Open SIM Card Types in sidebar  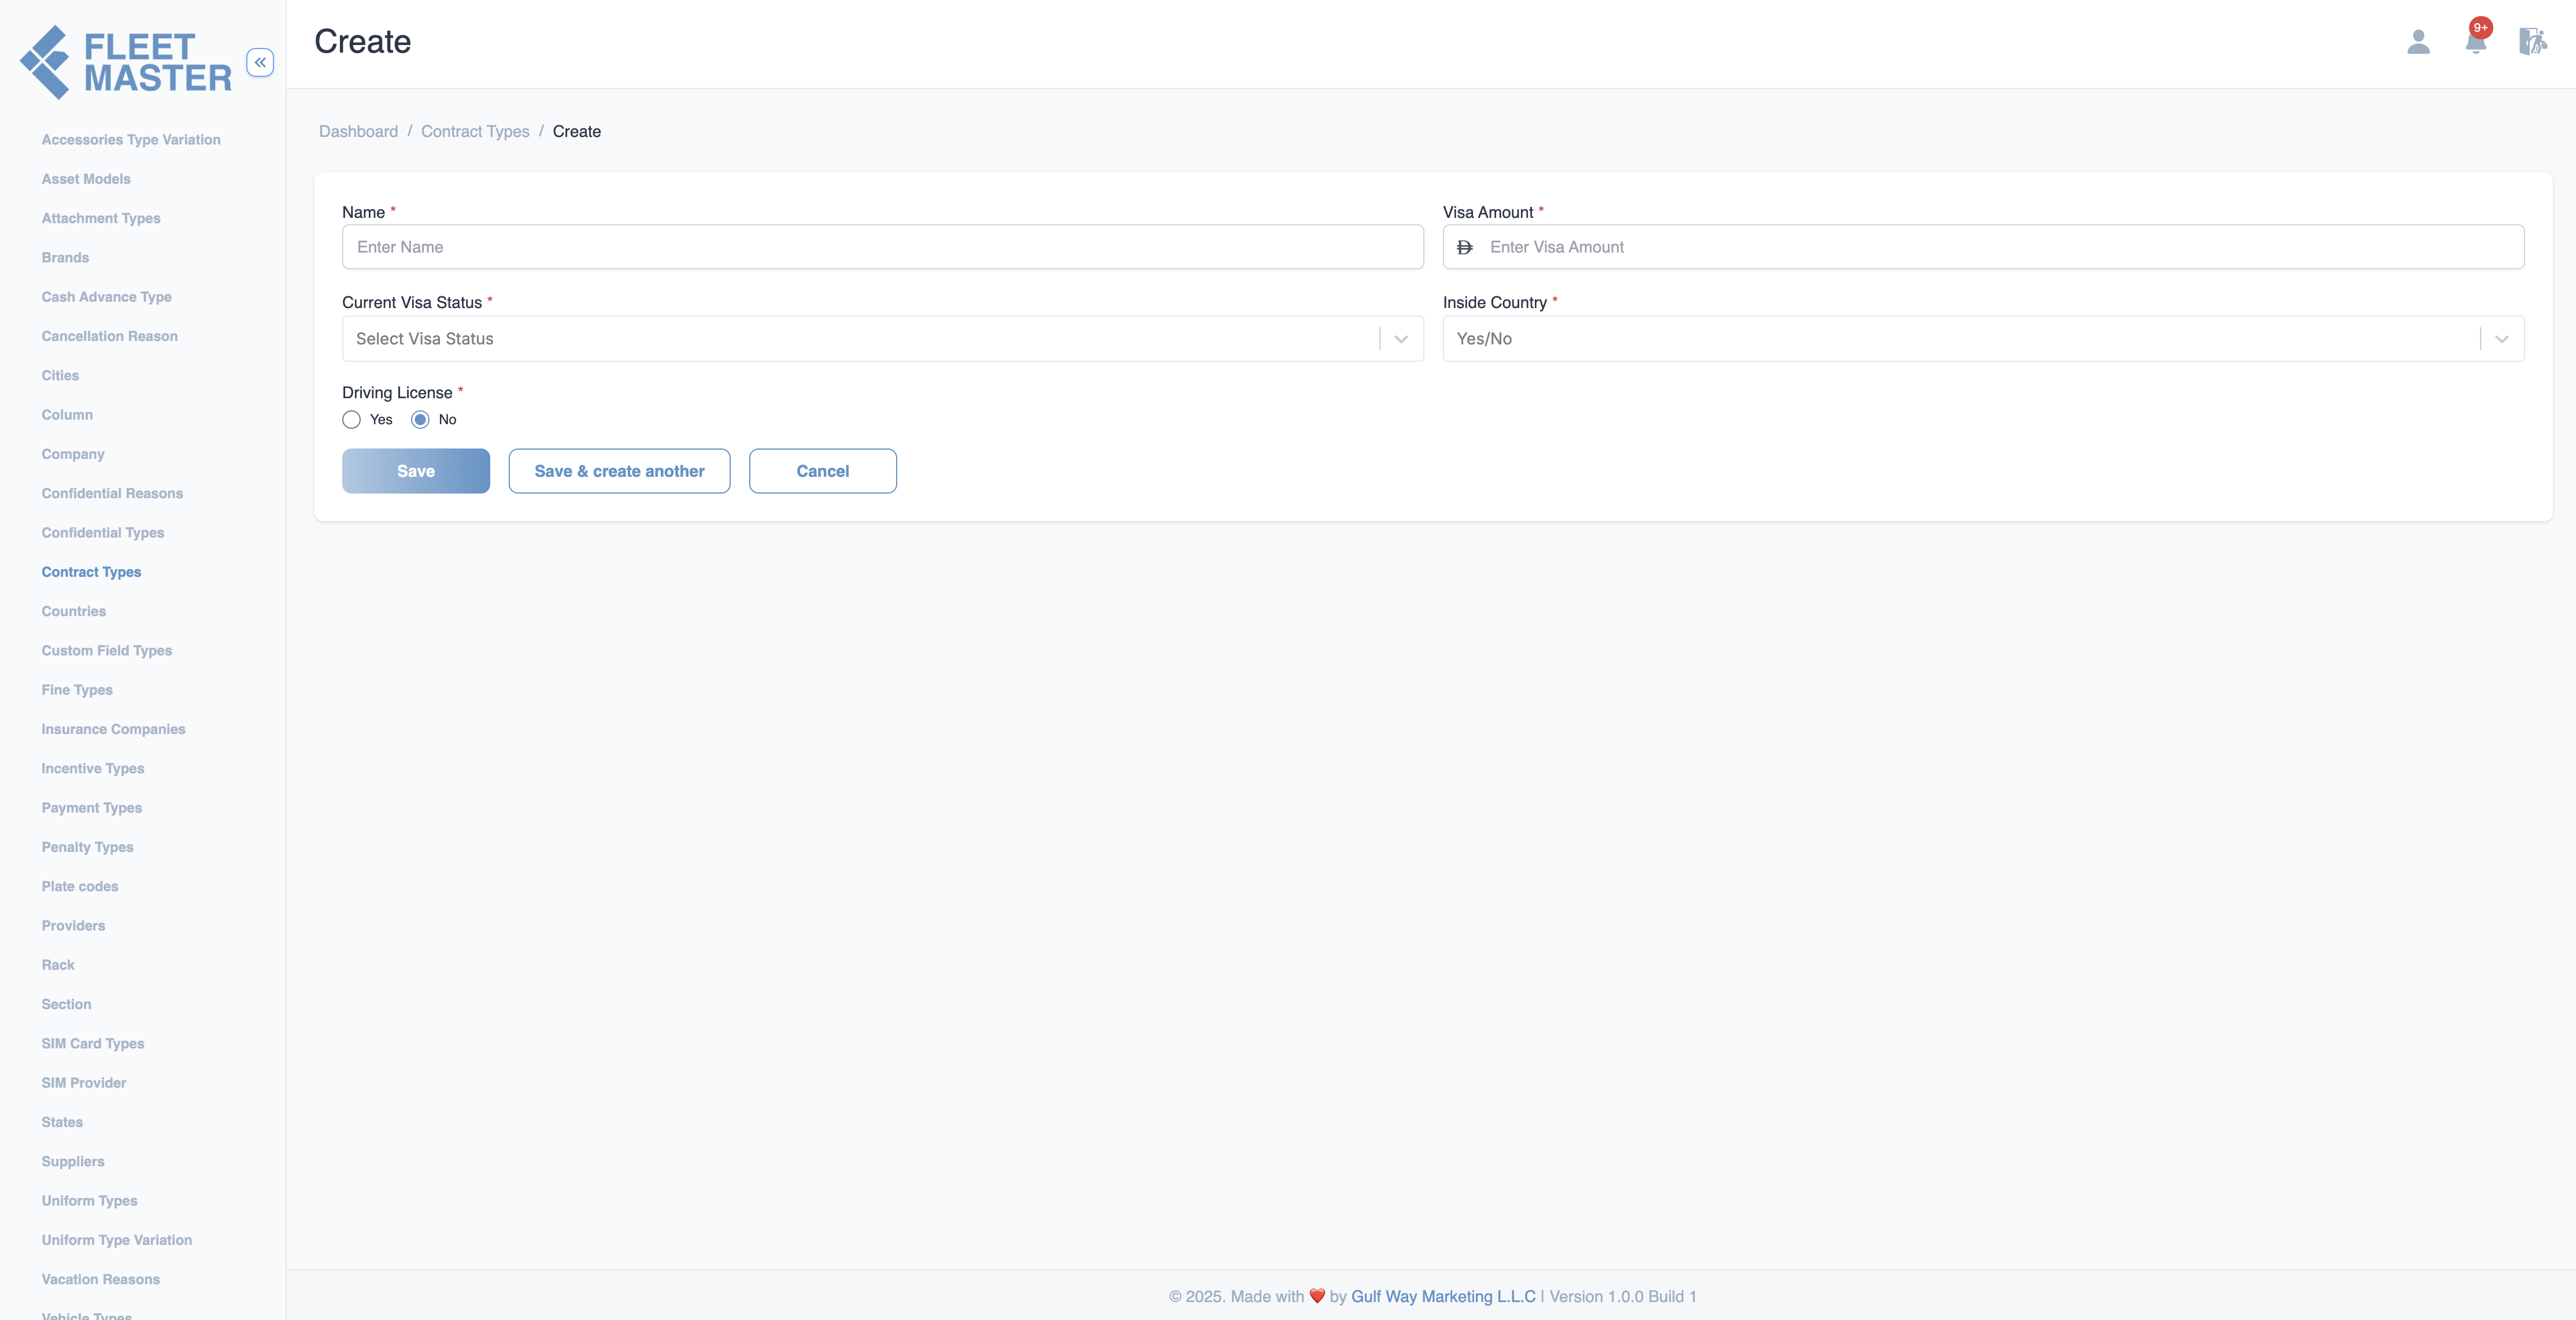coord(93,1044)
